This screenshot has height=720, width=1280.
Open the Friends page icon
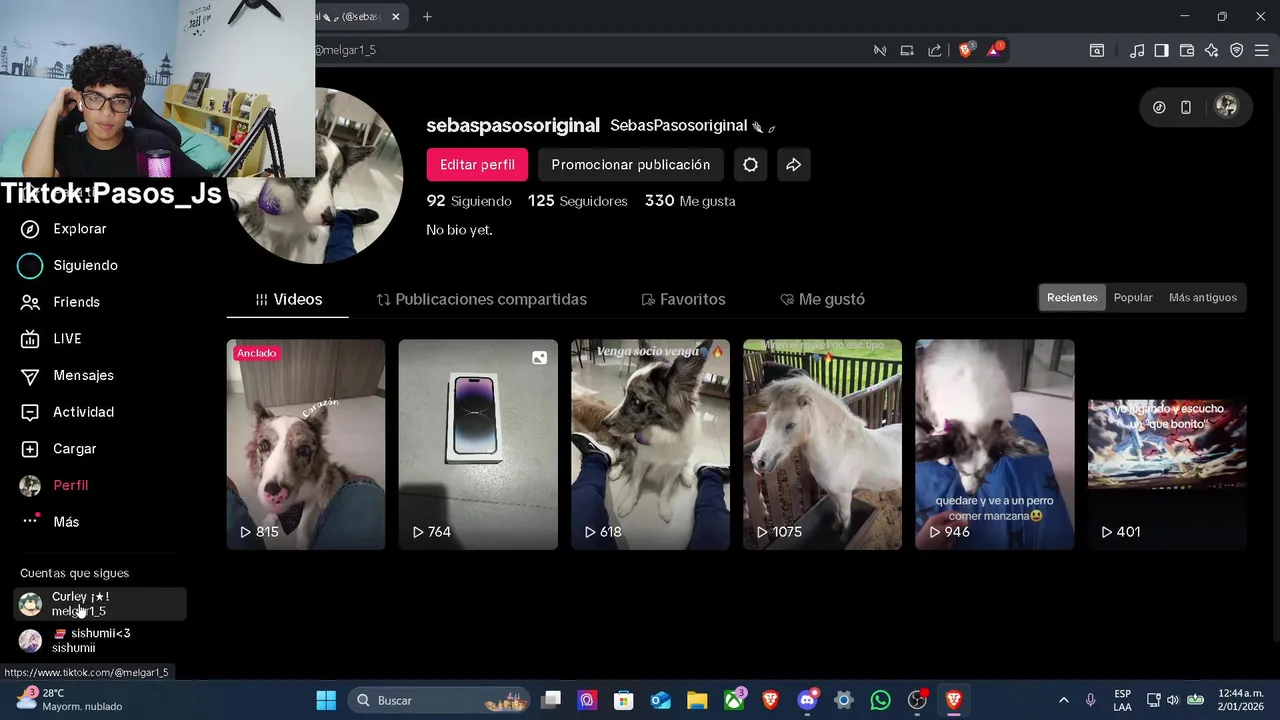click(x=30, y=302)
